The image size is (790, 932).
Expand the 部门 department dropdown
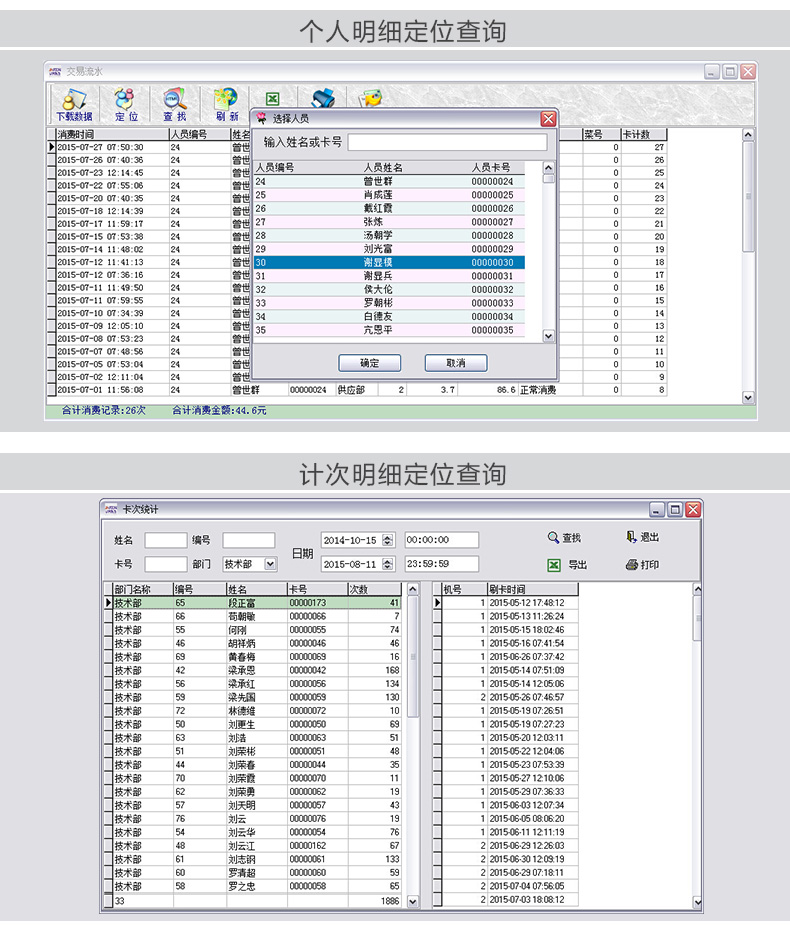coord(269,564)
